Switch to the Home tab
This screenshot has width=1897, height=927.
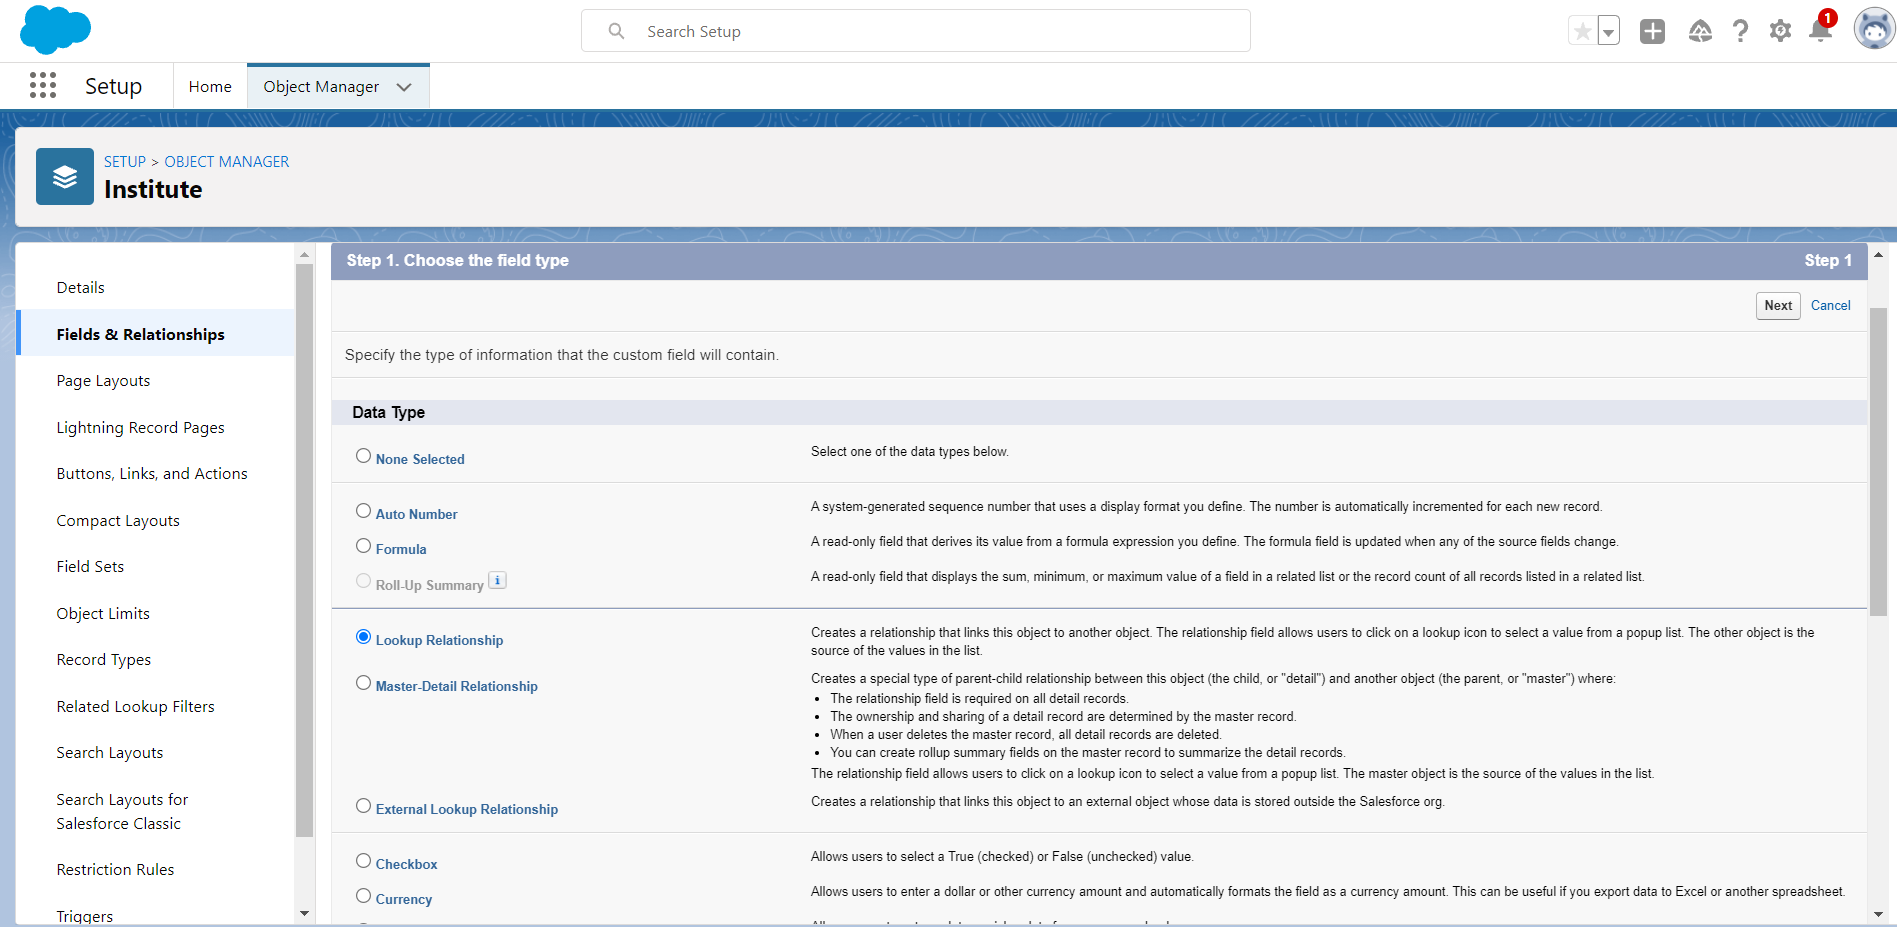click(x=210, y=87)
